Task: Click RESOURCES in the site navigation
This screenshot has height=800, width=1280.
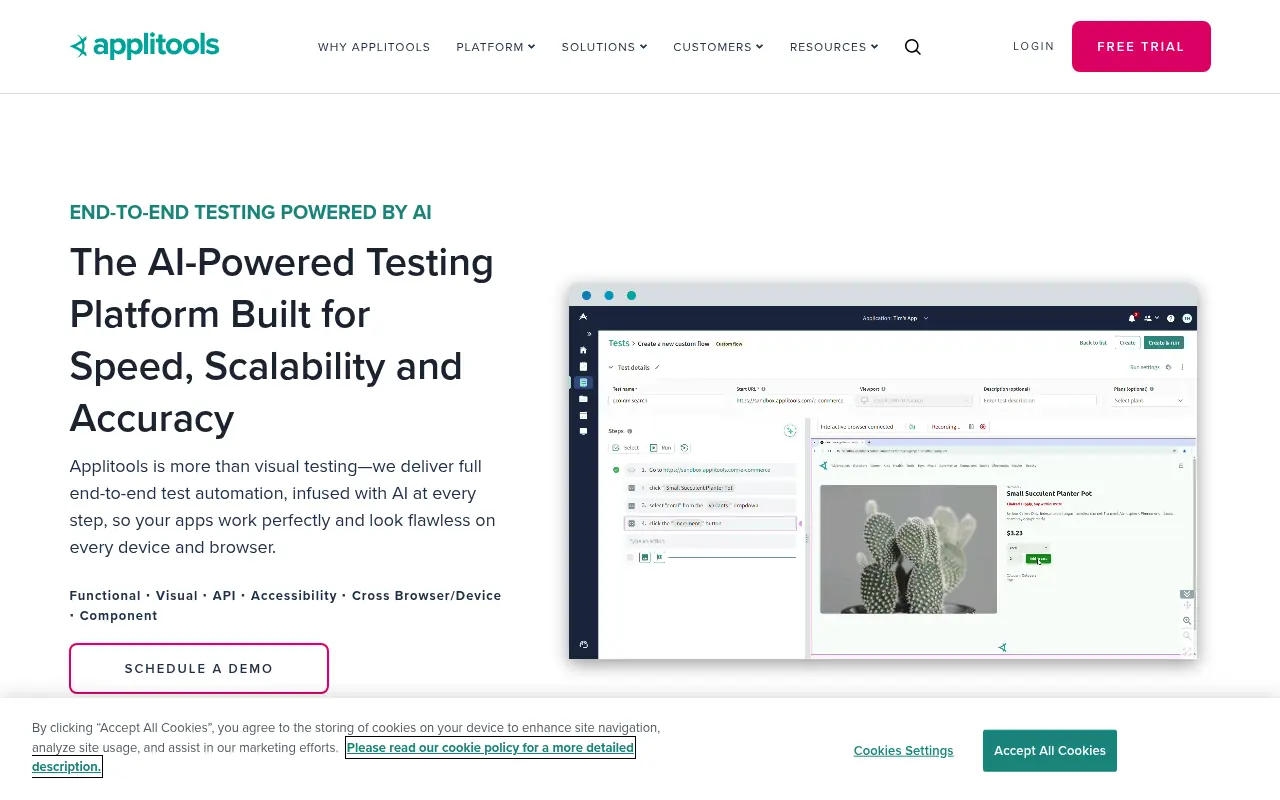Action: coord(828,46)
